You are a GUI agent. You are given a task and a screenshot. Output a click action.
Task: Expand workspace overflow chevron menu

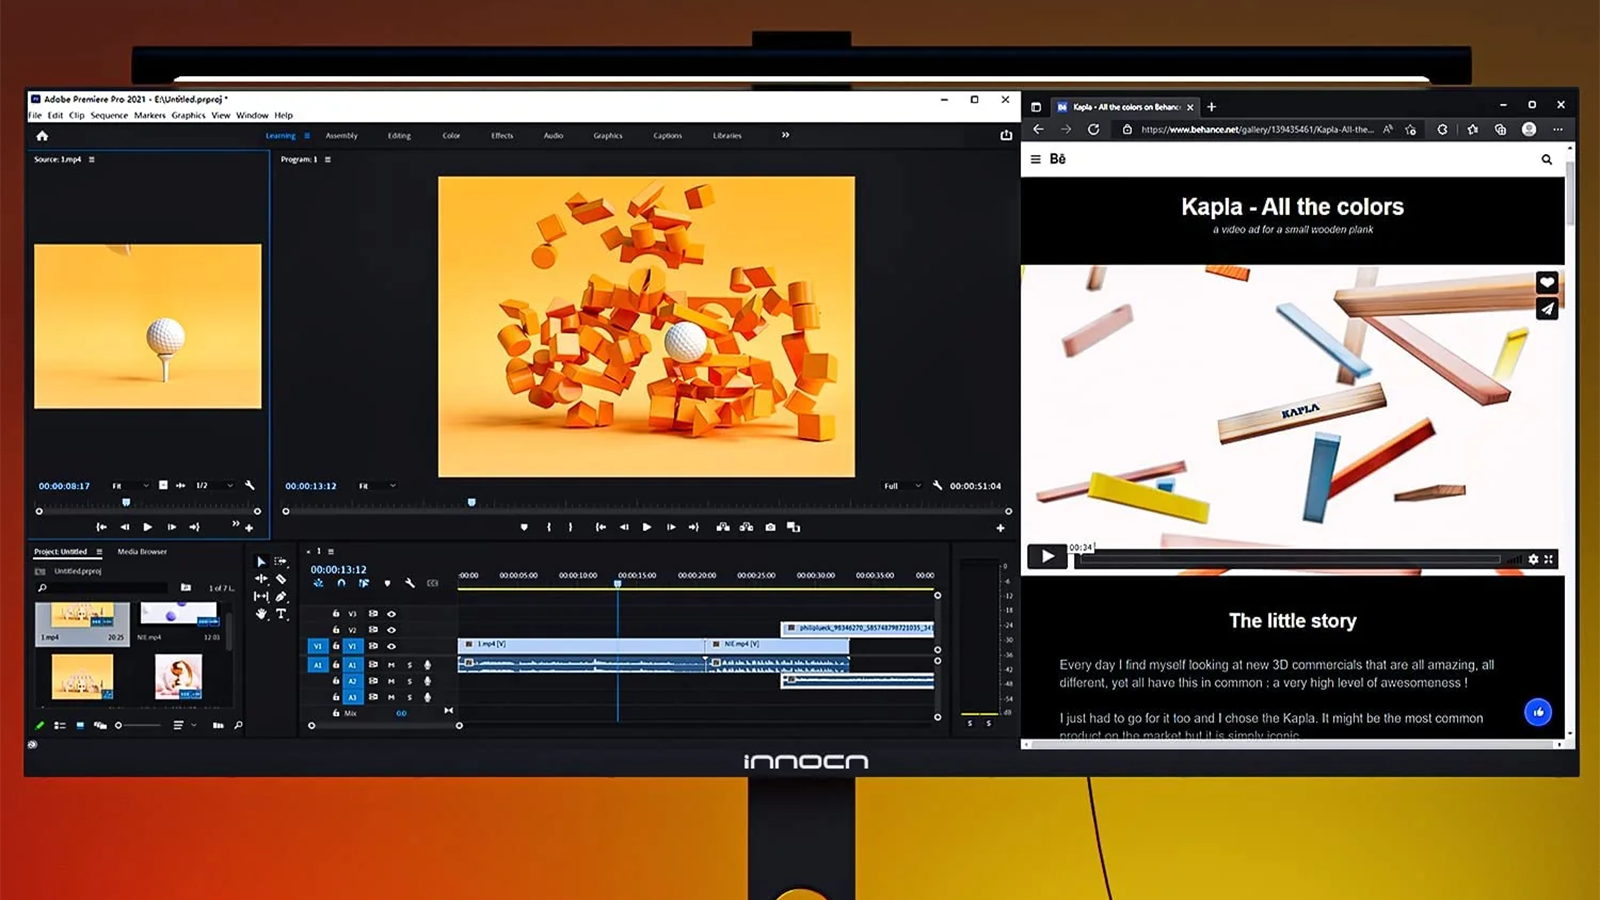click(785, 135)
